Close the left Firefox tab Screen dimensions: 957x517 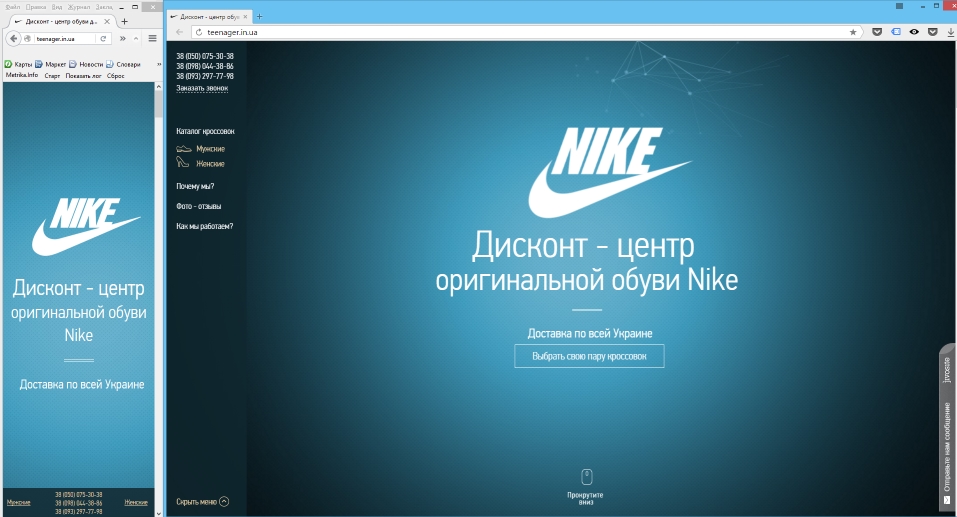(107, 21)
